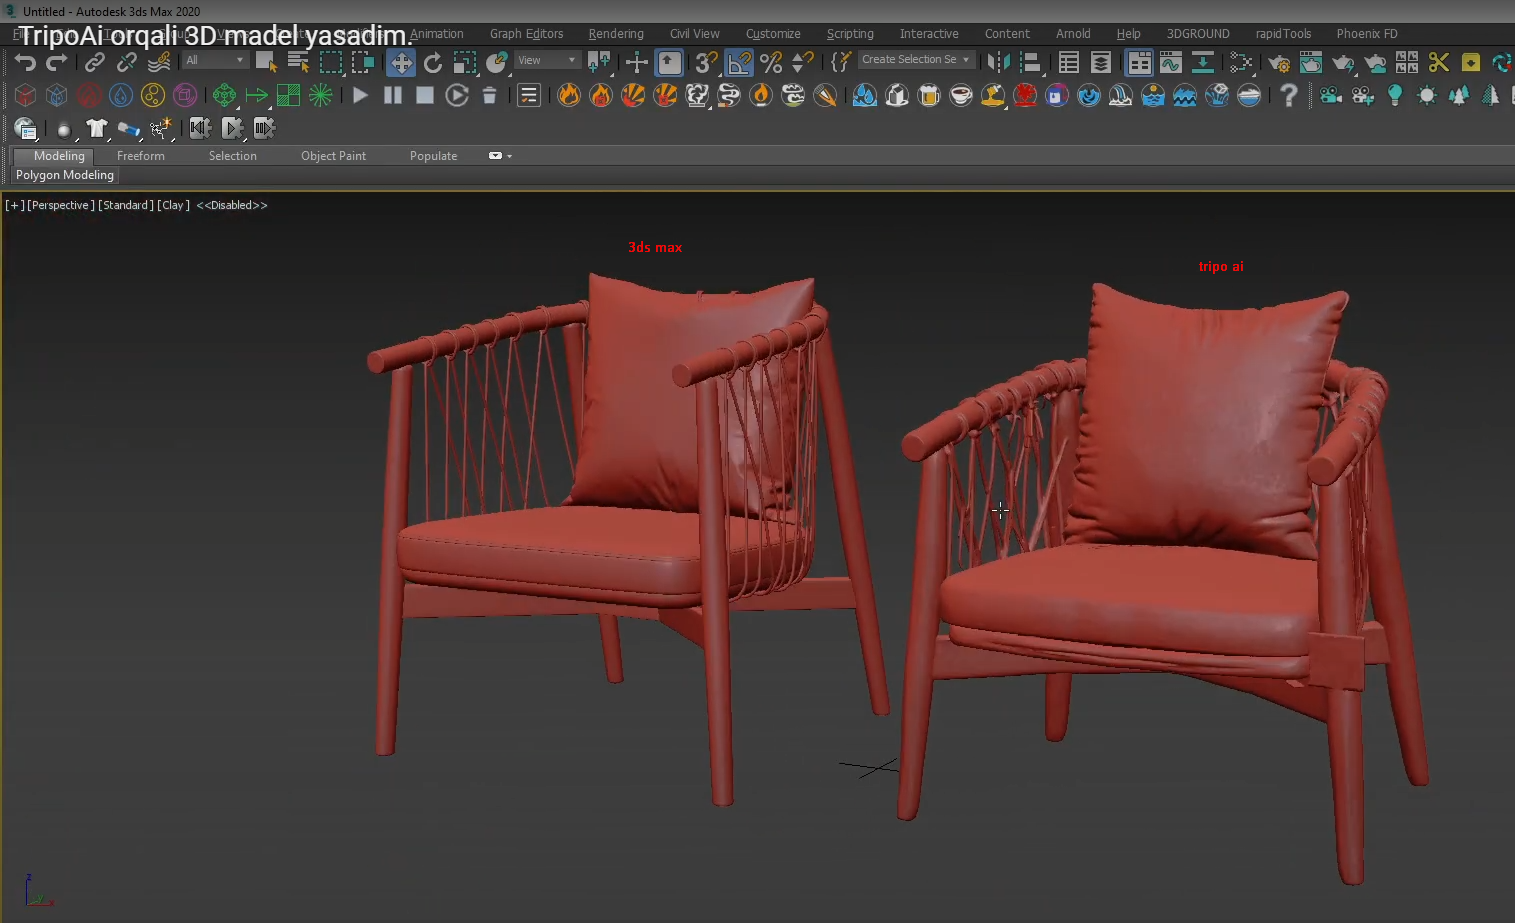Click Edit Named Selection Sets icon
This screenshot has width=1515, height=923.
pyautogui.click(x=841, y=62)
